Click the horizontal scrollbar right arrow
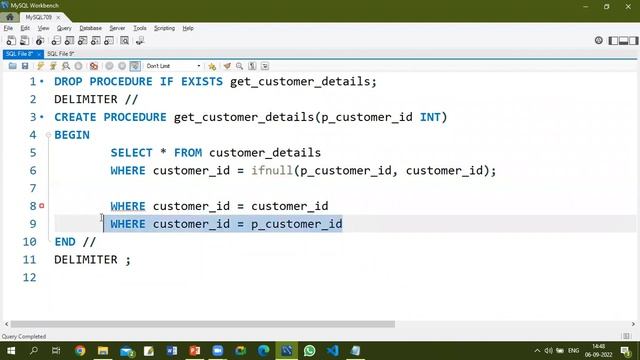 point(633,324)
